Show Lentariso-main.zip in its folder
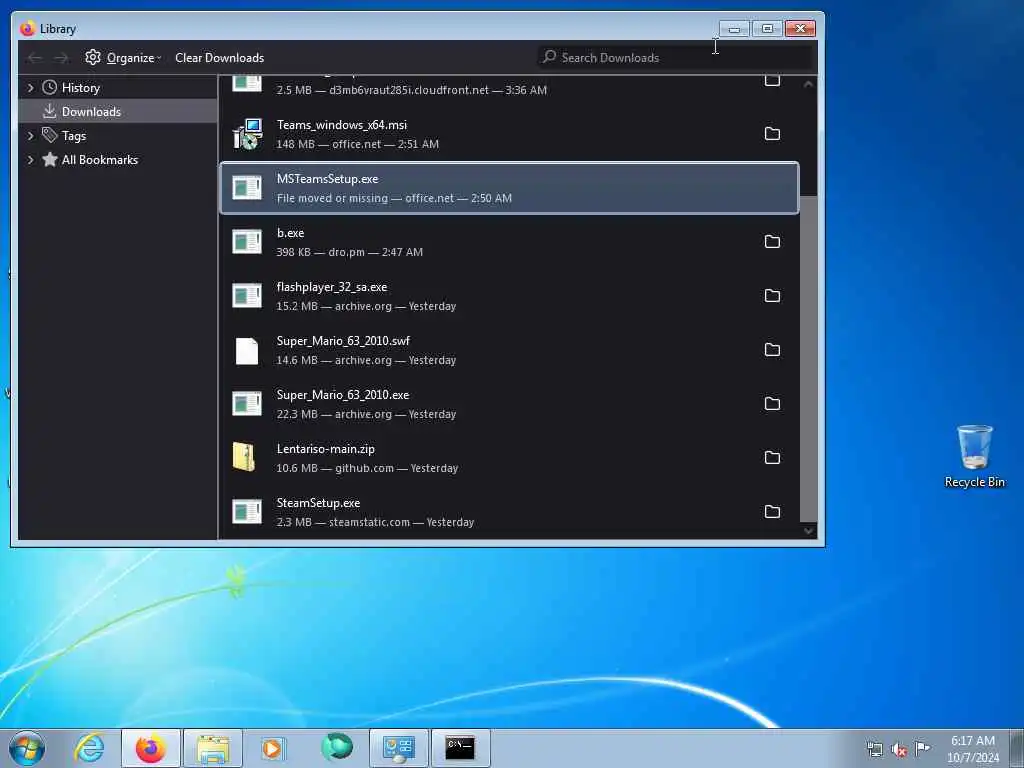The image size is (1024, 768). pyautogui.click(x=772, y=458)
